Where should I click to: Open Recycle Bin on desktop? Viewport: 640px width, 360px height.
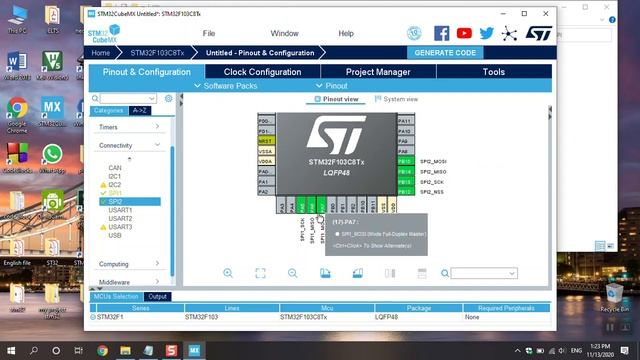(x=614, y=298)
